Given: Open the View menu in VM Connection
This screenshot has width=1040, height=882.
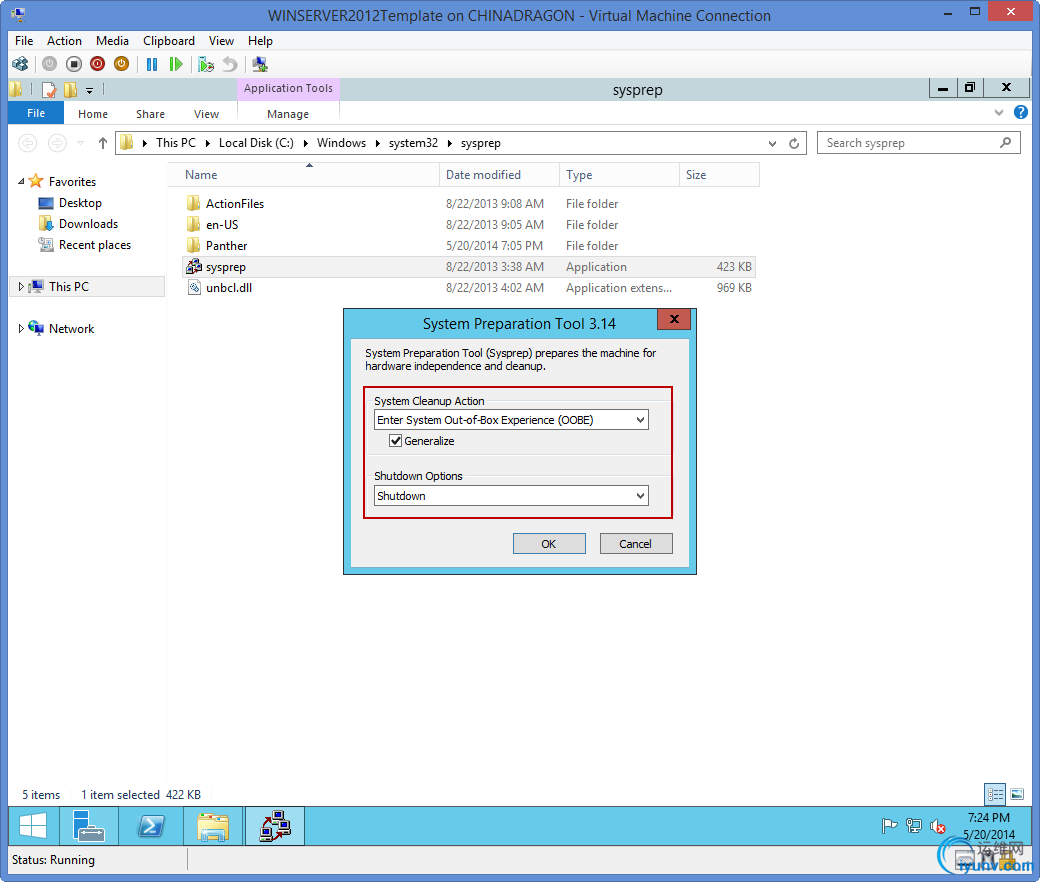Looking at the screenshot, I should pos(222,40).
